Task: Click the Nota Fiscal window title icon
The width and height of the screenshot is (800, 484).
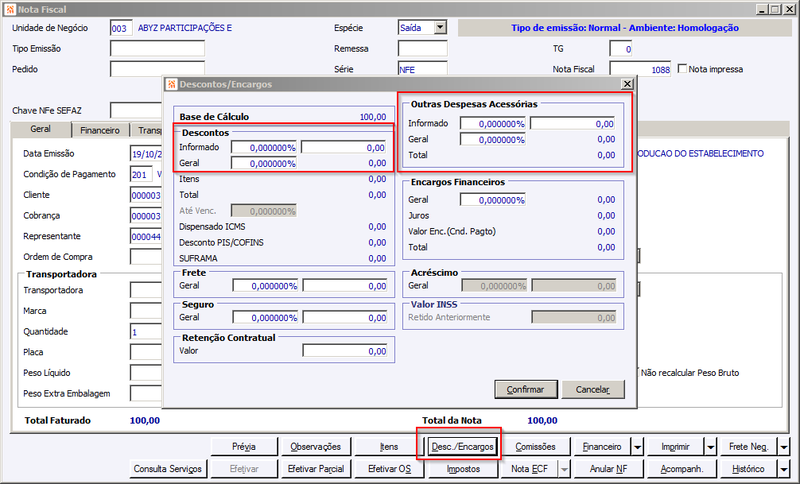Action: click(10, 9)
